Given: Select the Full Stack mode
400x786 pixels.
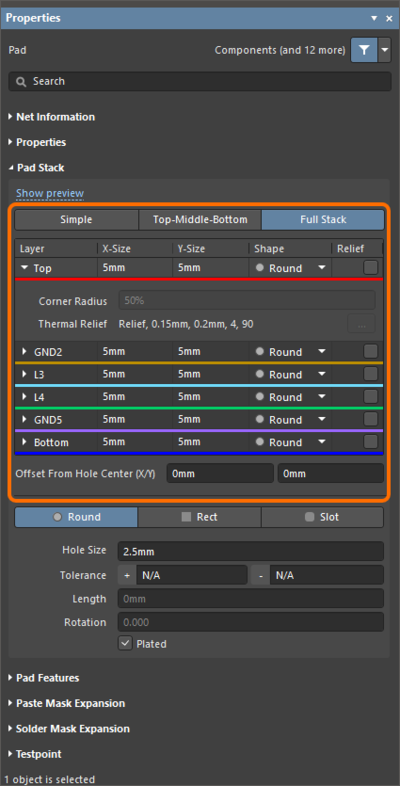Looking at the screenshot, I should tap(323, 220).
